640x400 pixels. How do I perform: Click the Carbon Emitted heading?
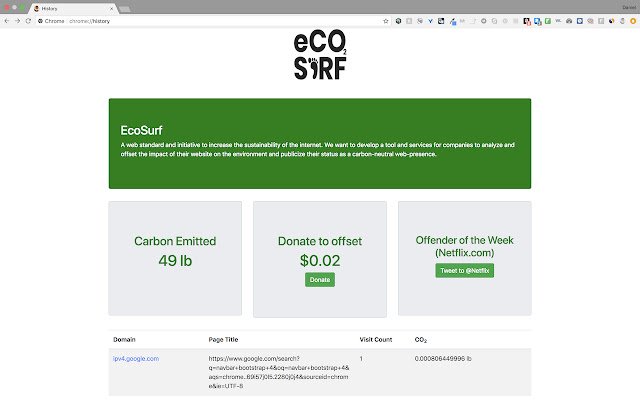175,241
